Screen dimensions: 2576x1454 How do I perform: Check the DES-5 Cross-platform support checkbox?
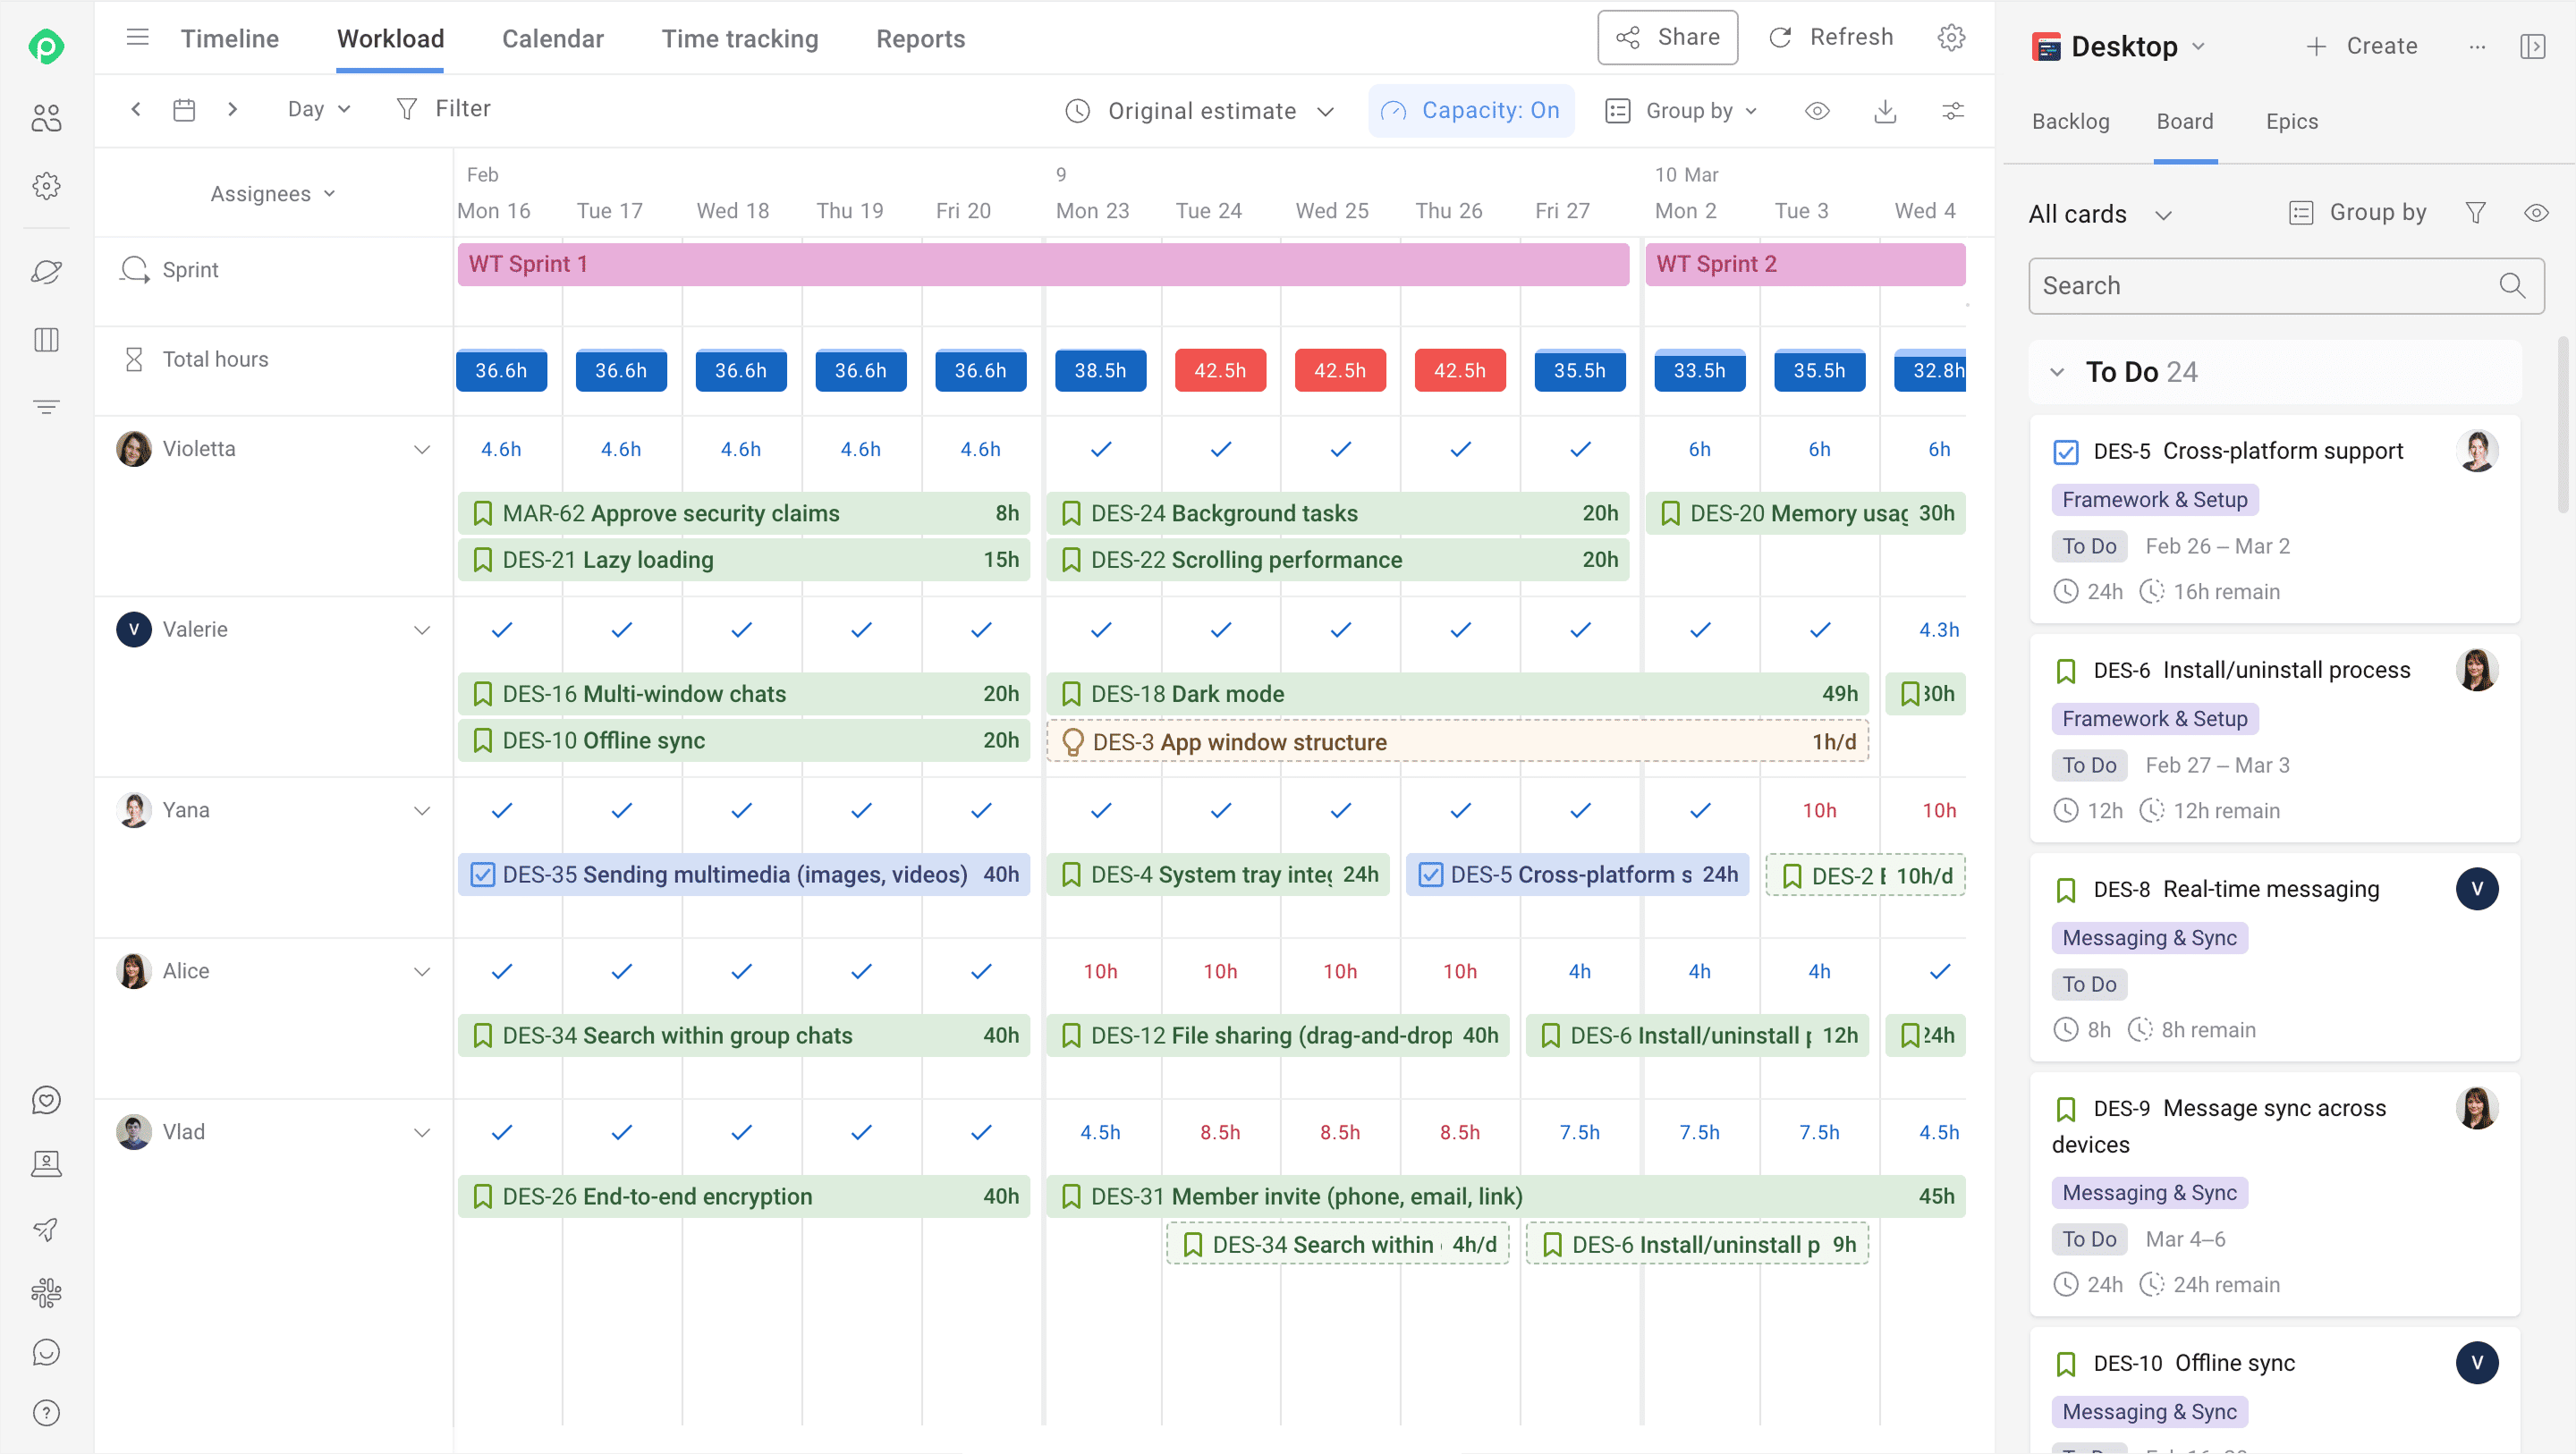[2066, 452]
